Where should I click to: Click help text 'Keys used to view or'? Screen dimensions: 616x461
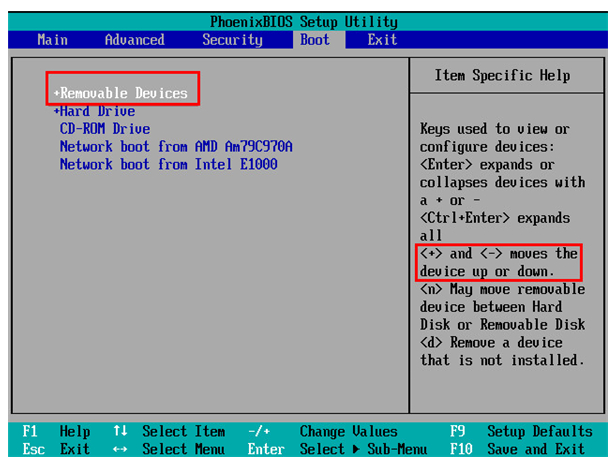point(495,129)
